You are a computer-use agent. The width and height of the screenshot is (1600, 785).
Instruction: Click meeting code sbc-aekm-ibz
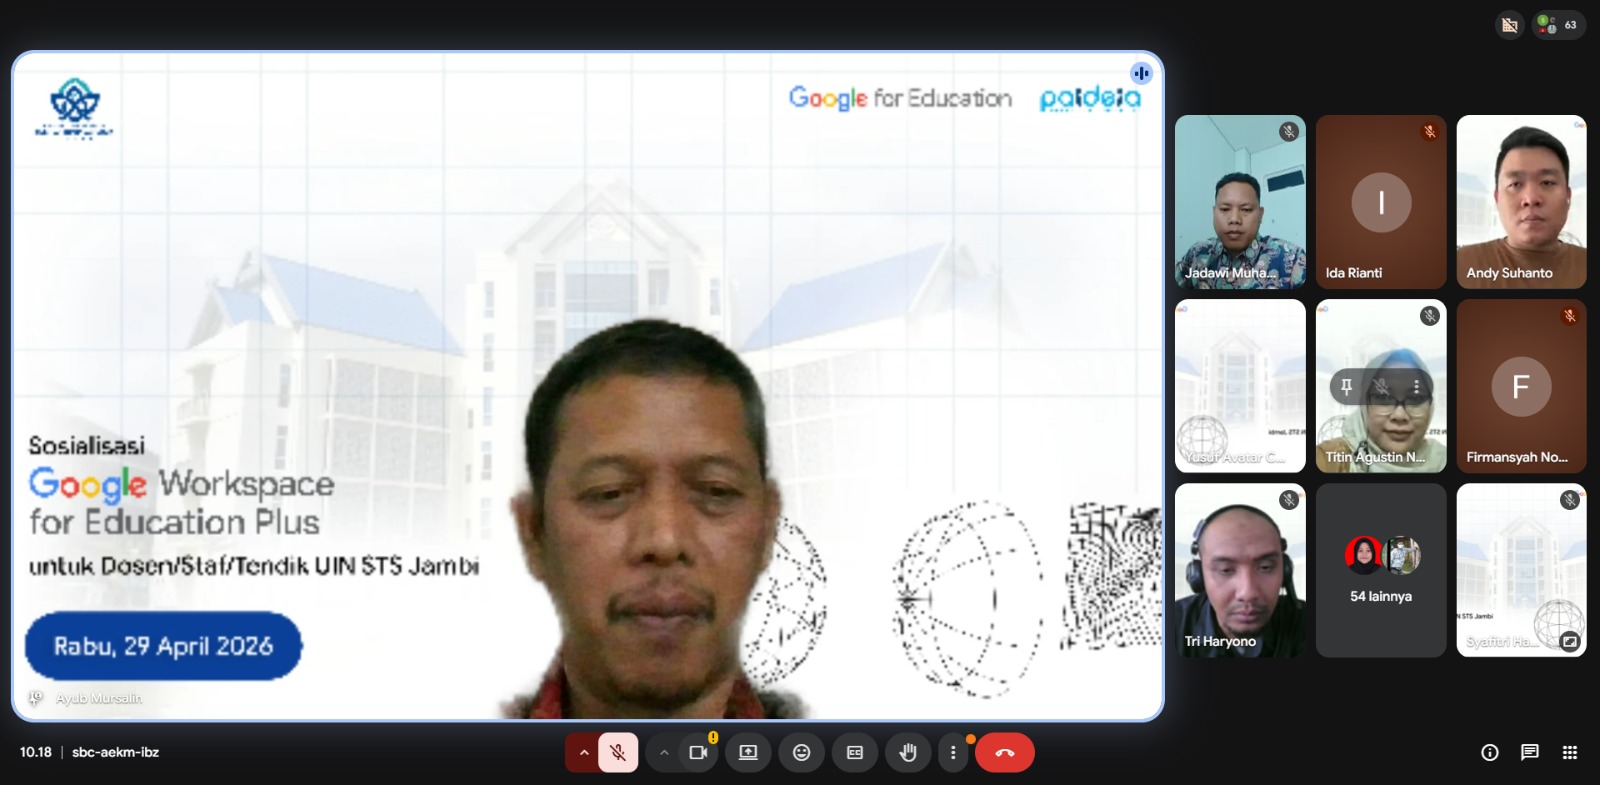coord(115,752)
